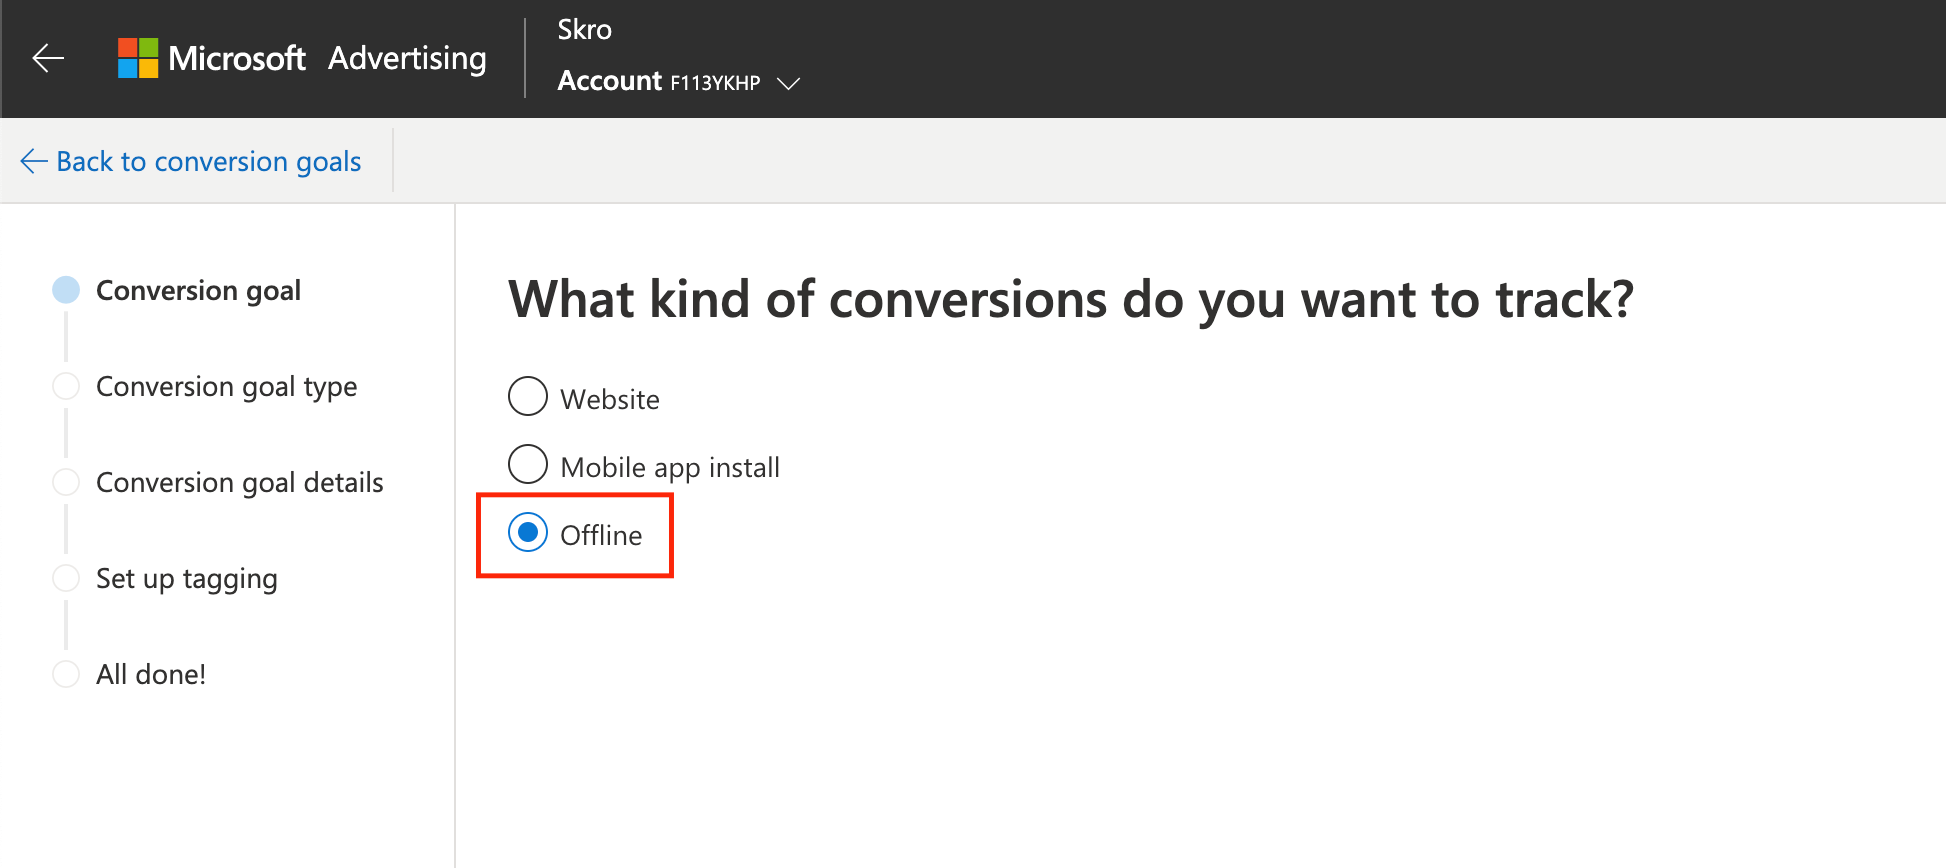Expand the Account F113YKHP dropdown chevron
1946x868 pixels.
click(789, 83)
